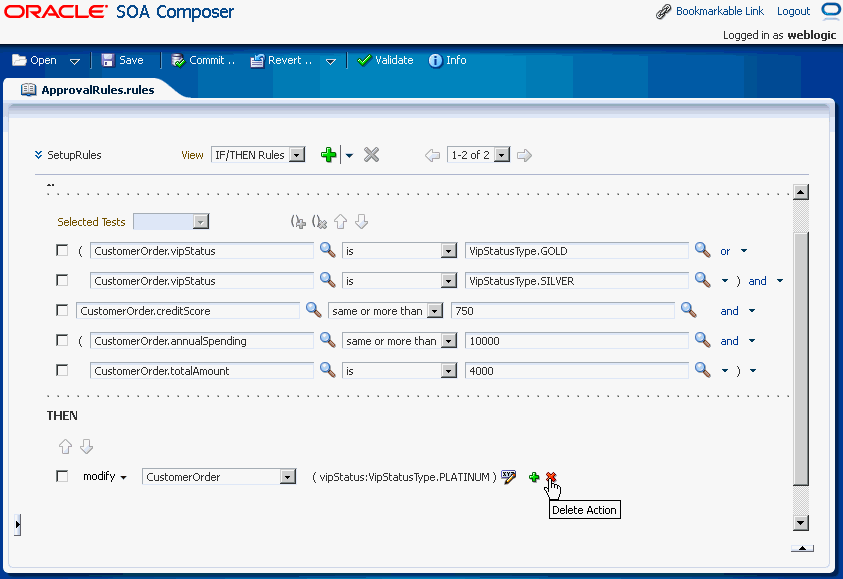Commit changes via Commit button
The width and height of the screenshot is (843, 579).
(x=203, y=60)
